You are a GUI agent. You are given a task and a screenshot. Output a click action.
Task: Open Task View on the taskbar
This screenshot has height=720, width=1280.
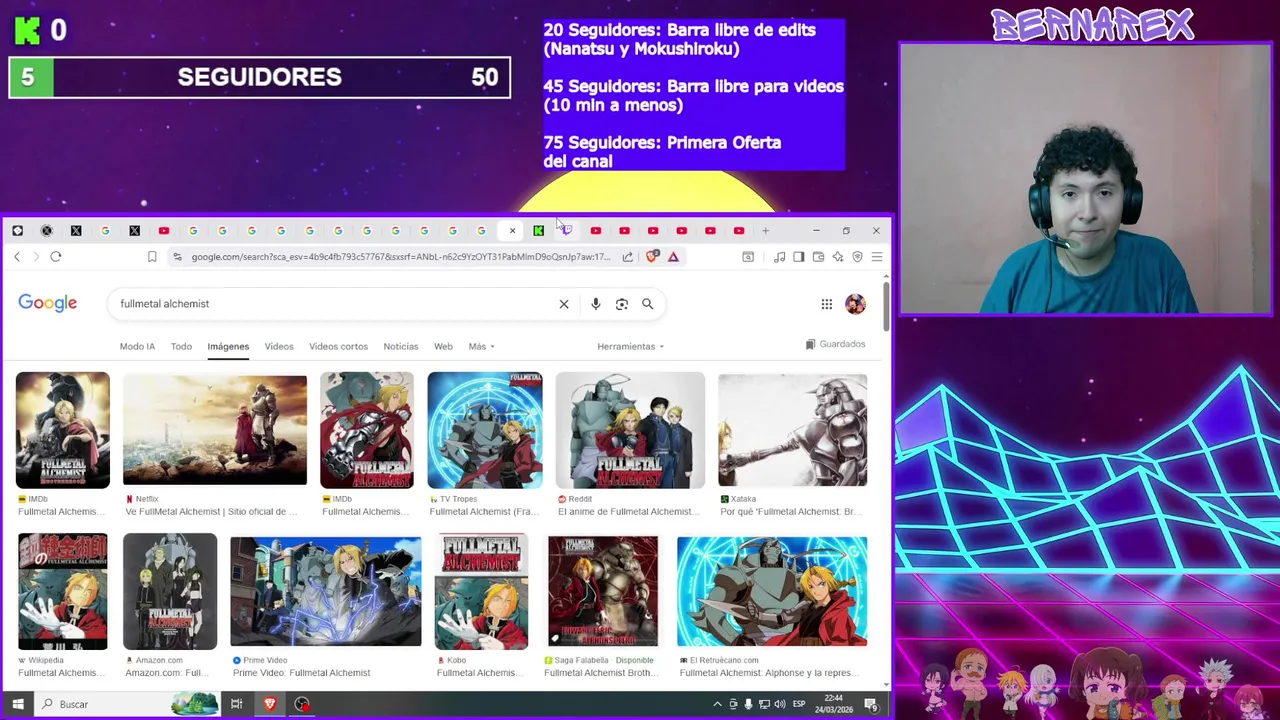(x=236, y=704)
